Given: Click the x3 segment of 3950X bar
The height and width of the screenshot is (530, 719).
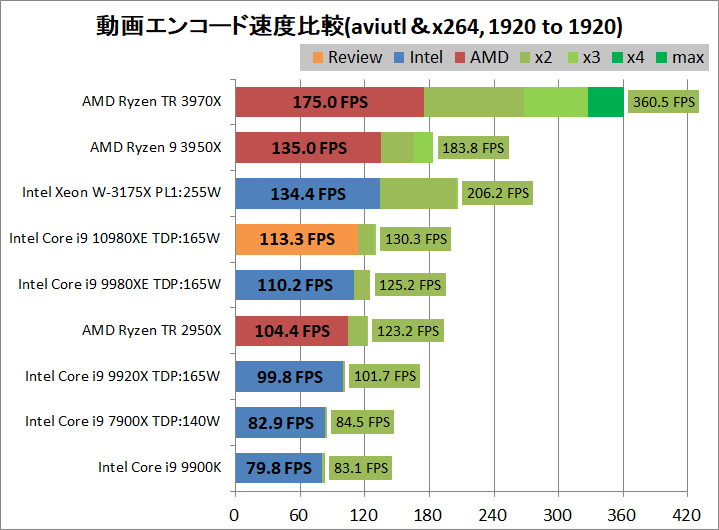Looking at the screenshot, I should pos(424,148).
